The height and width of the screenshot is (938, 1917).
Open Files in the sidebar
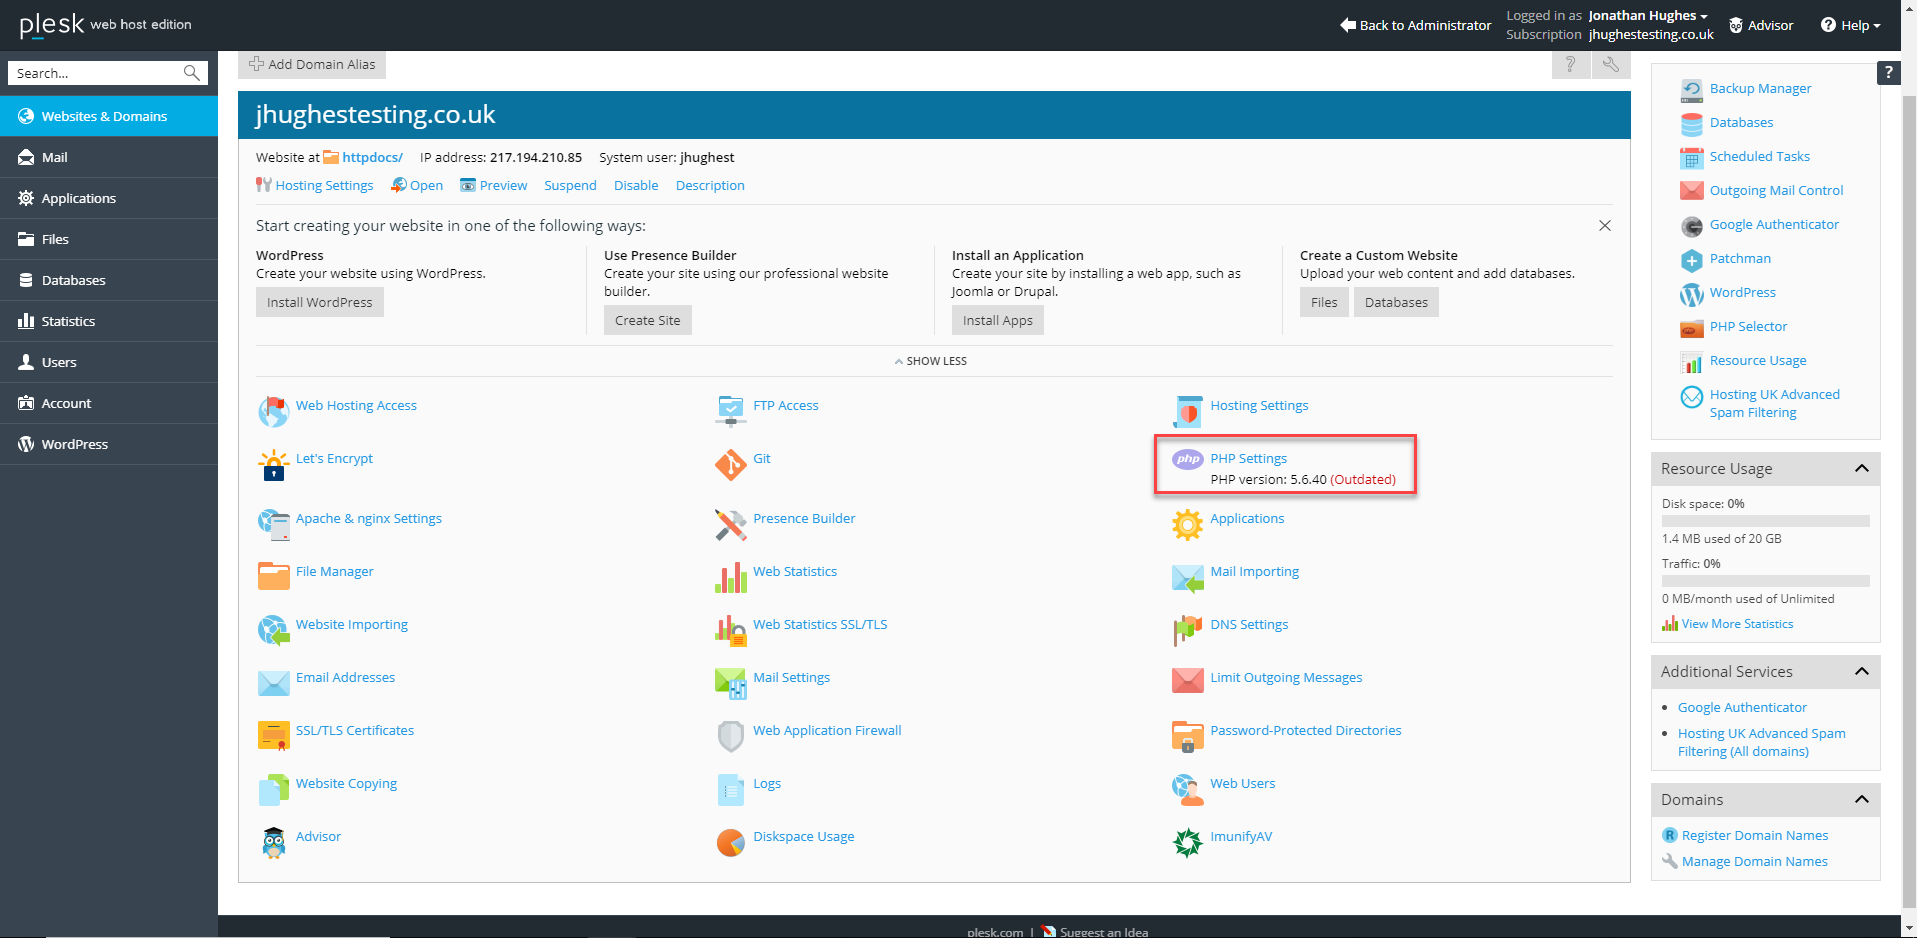109,239
